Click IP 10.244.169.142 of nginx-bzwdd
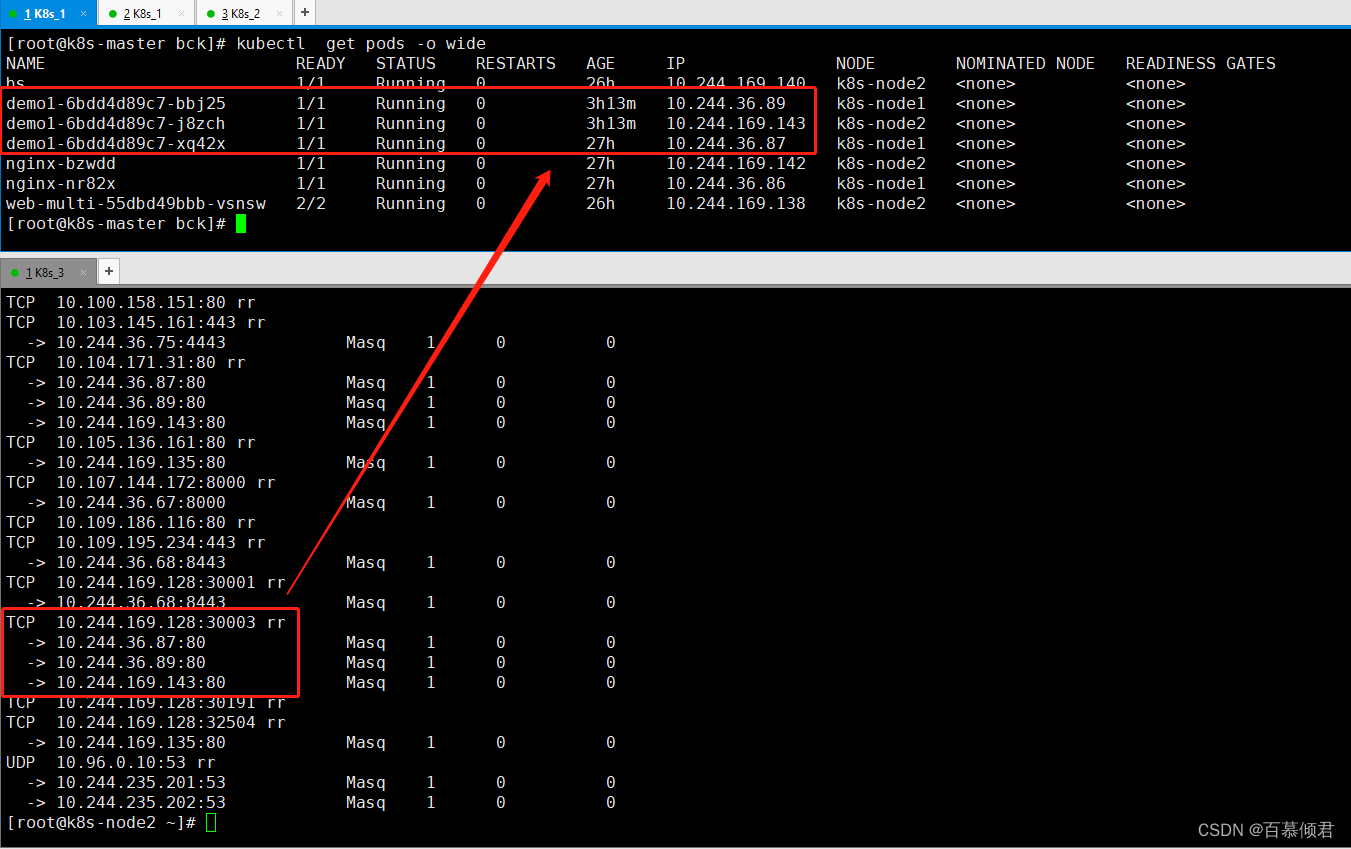 736,164
